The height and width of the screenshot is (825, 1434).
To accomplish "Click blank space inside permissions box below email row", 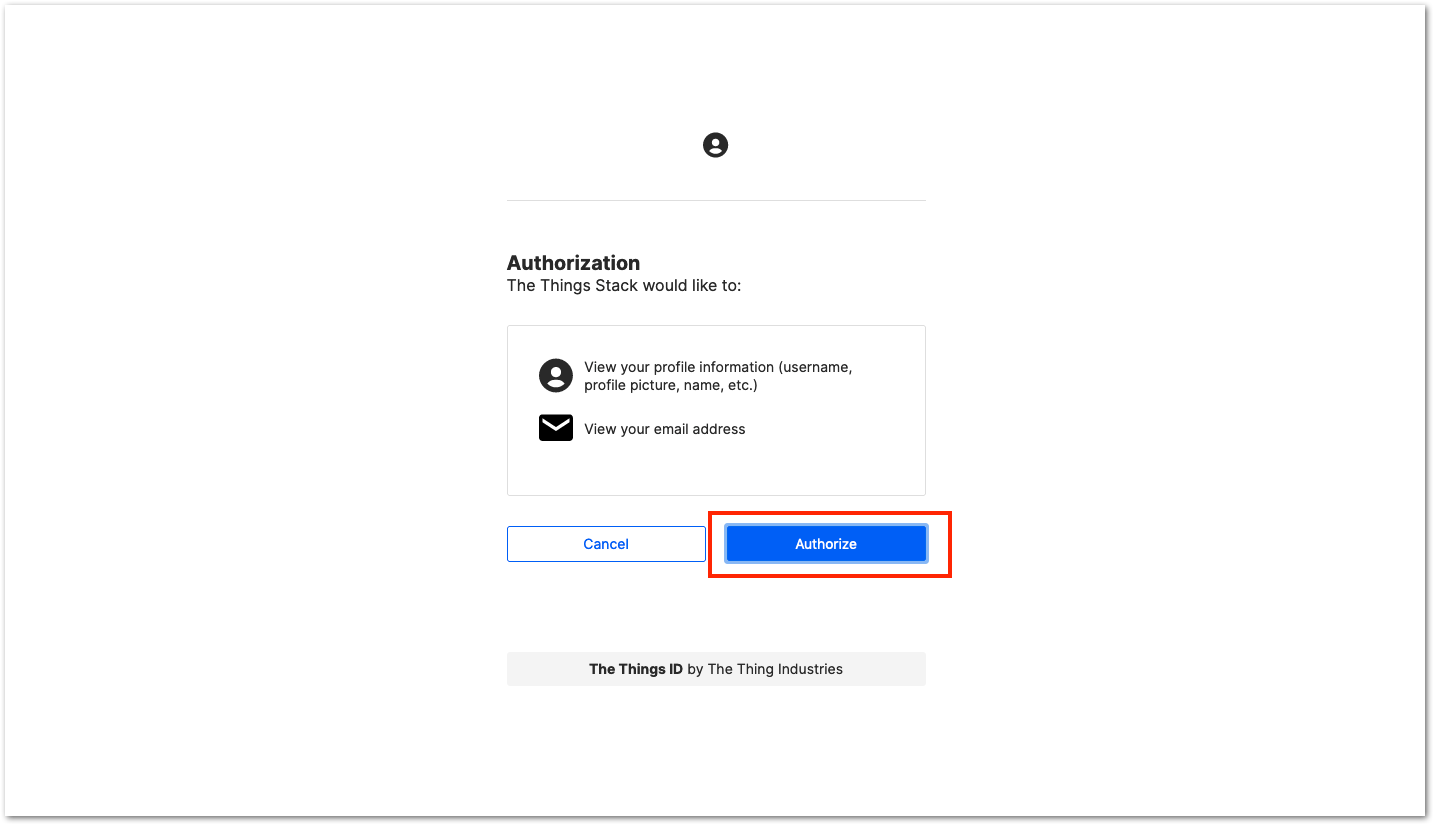I will [x=716, y=468].
